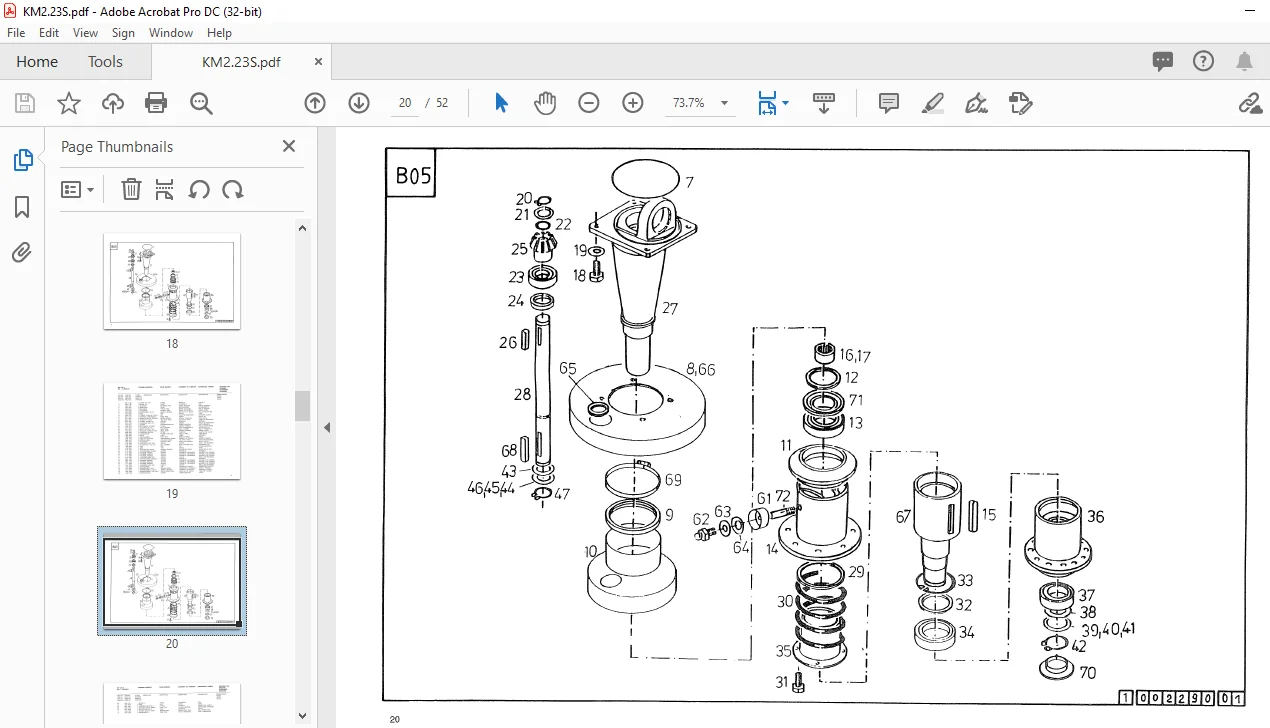Viewport: 1270px width, 728px height.
Task: Switch to the Tools tab
Action: pos(105,61)
